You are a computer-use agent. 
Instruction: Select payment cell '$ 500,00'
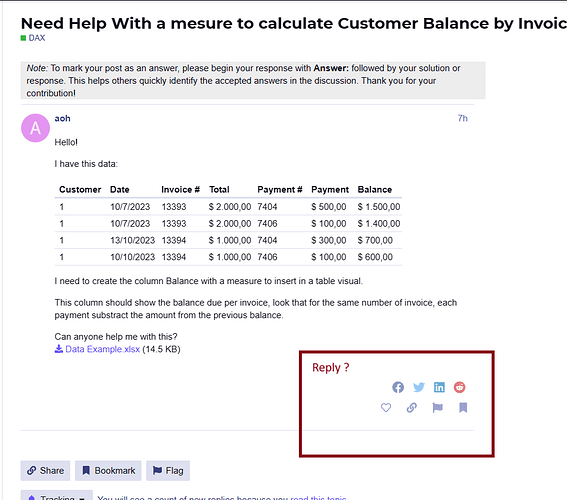pyautogui.click(x=329, y=207)
